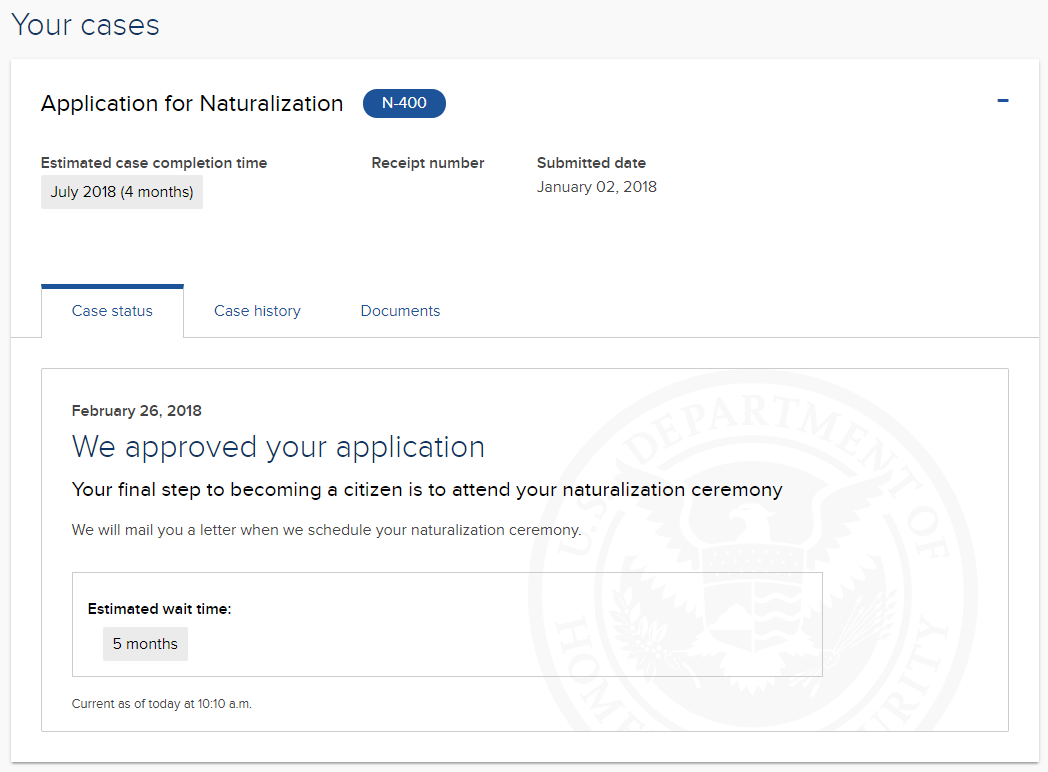This screenshot has width=1048, height=772.
Task: Click the February 26, 2018 status date
Action: pos(136,411)
